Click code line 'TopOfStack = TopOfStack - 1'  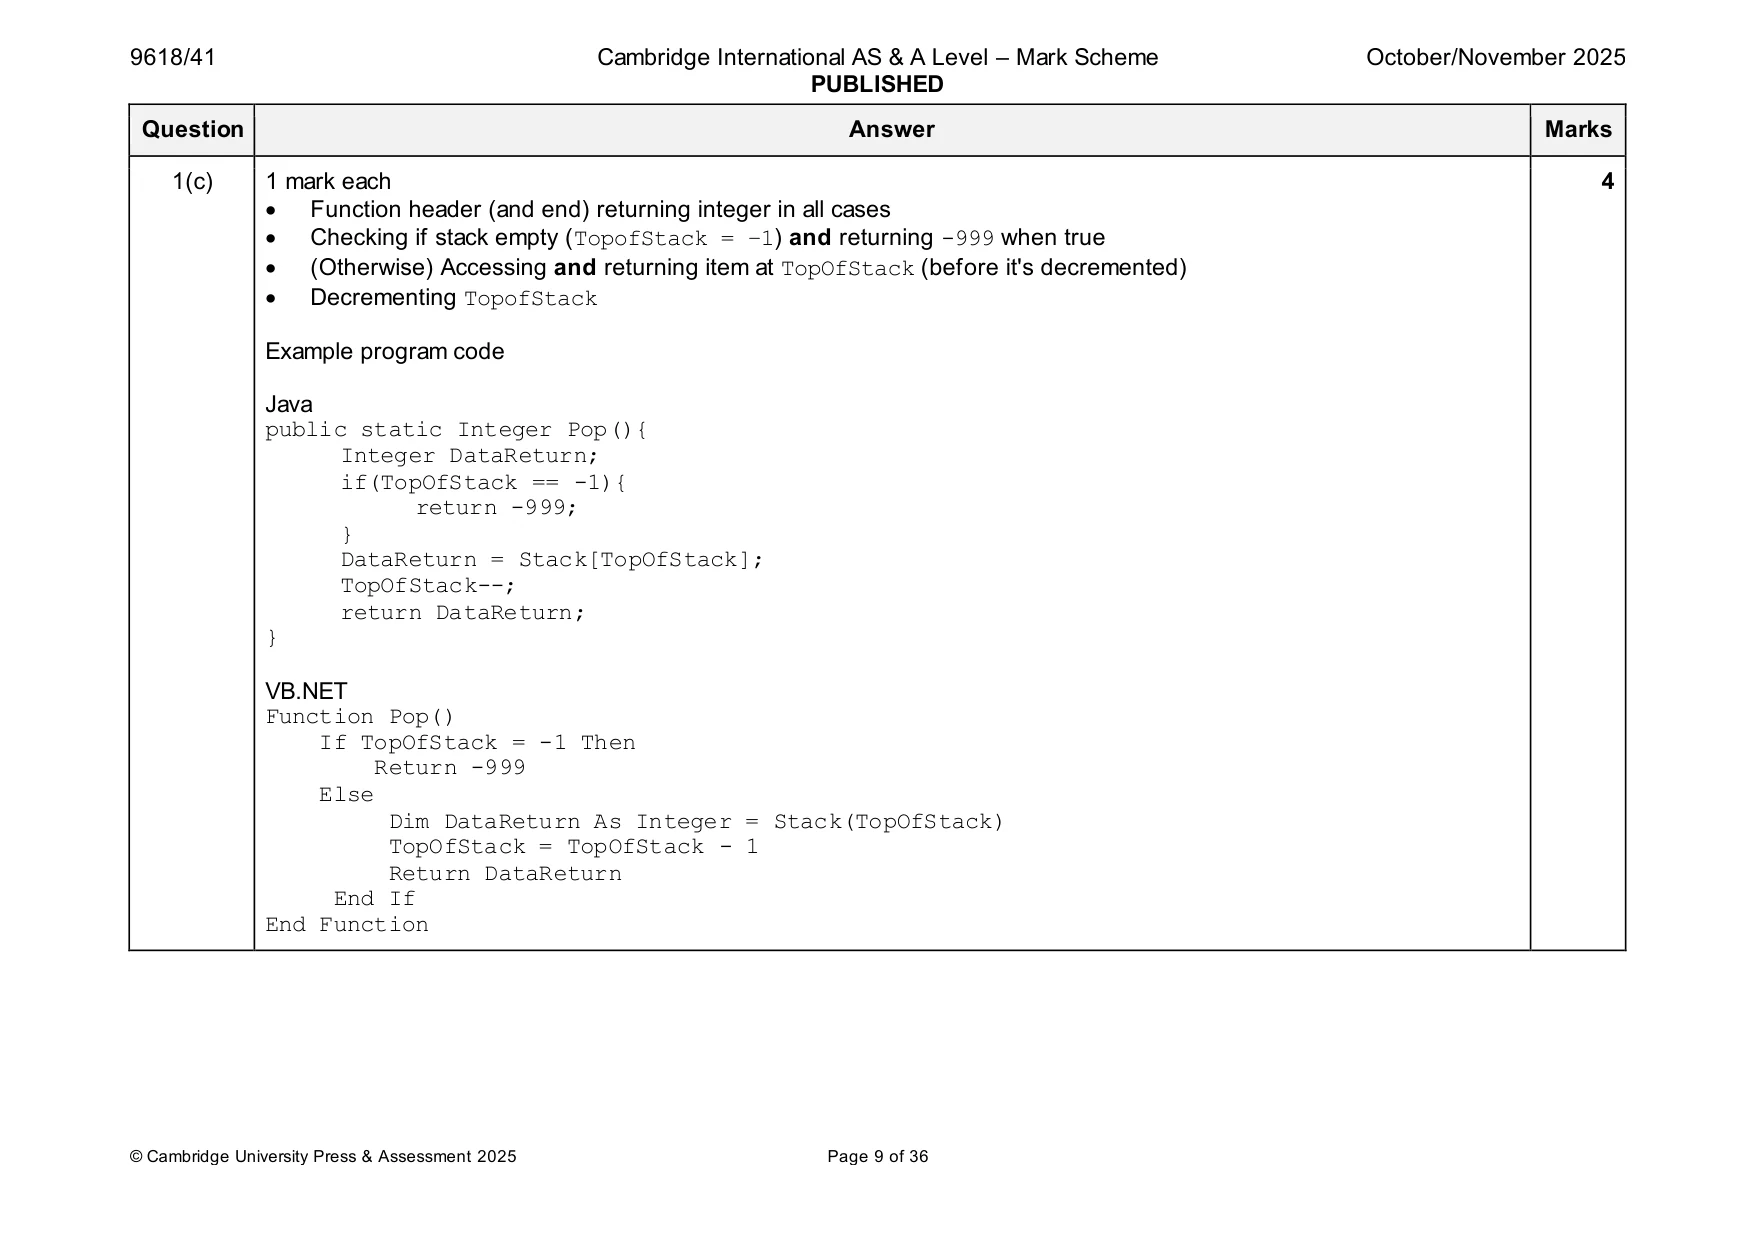574,847
